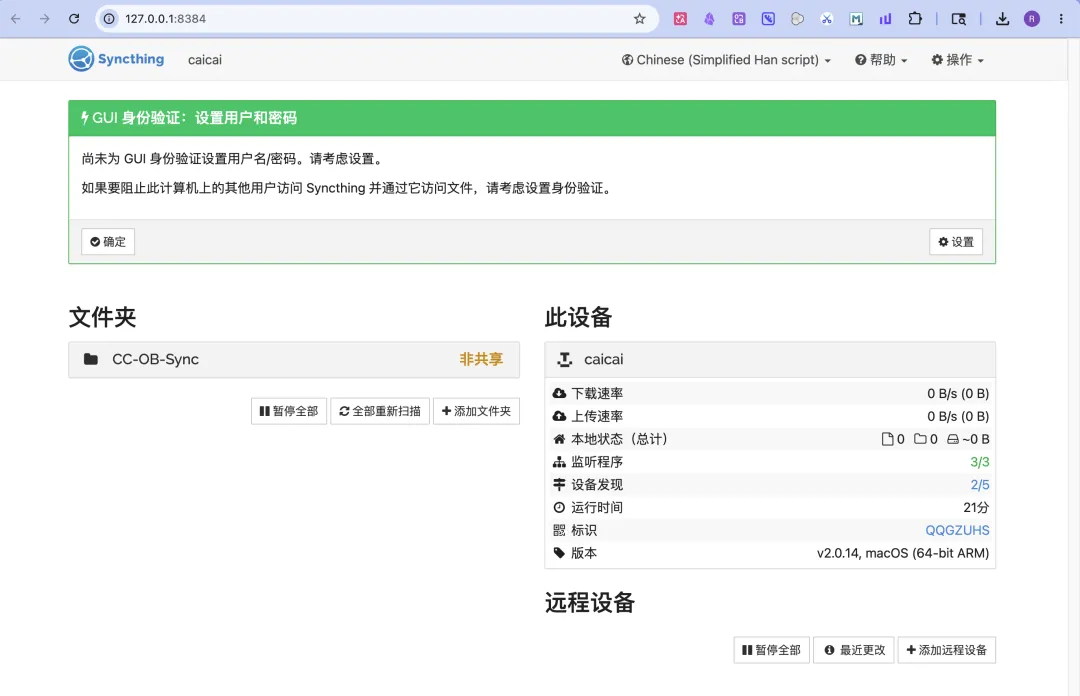This screenshot has width=1080, height=696.
Task: Collapse the caicai device panel header
Action: pos(770,360)
